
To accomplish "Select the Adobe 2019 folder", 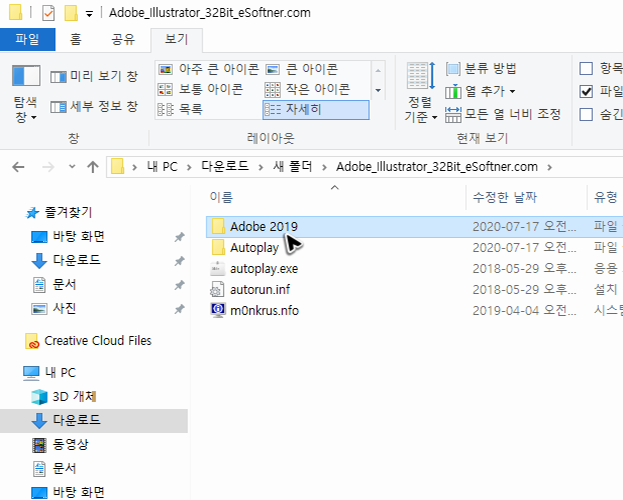I will [264, 227].
